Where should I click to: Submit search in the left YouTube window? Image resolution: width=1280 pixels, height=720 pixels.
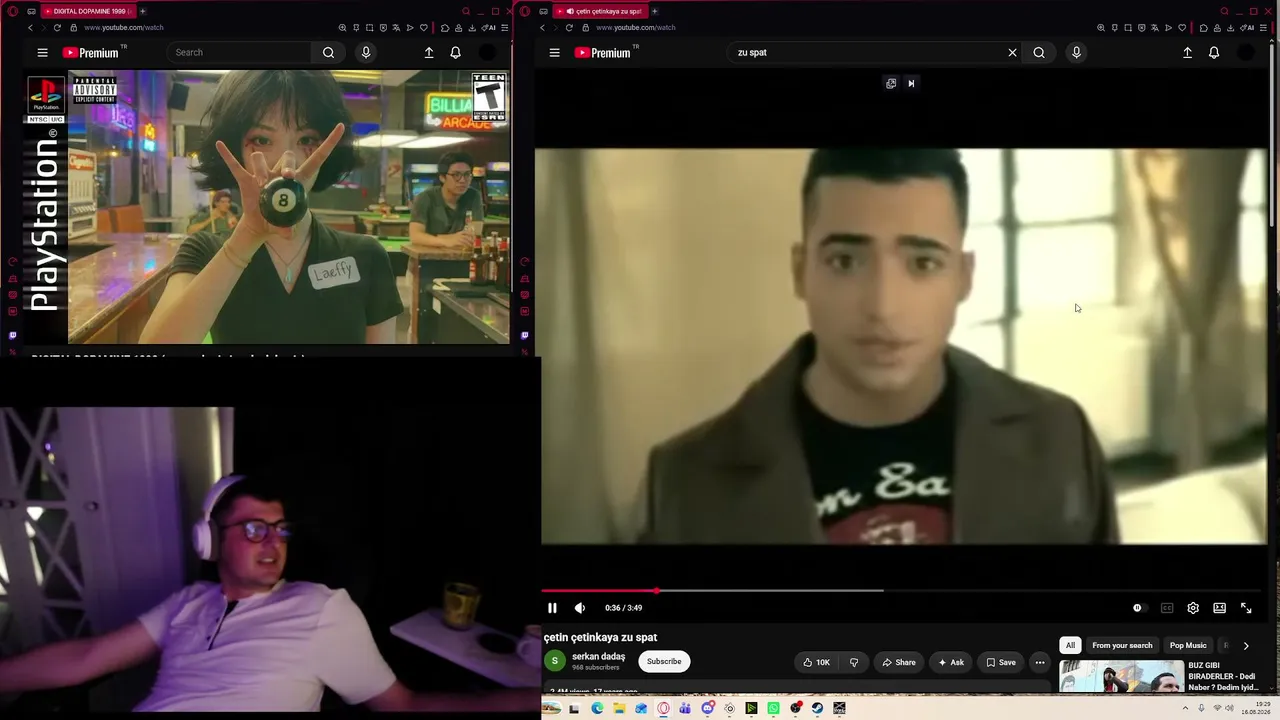point(328,53)
